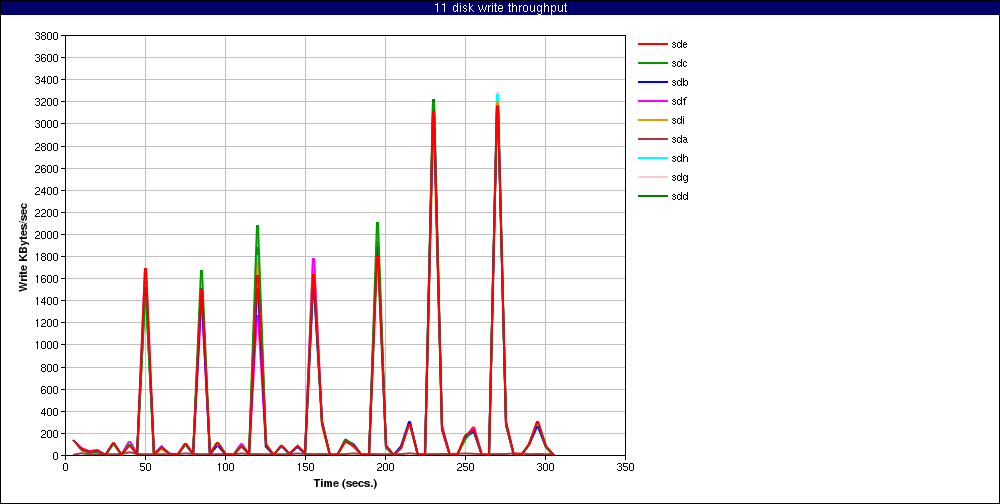Click the 200 y-axis tick value
This screenshot has width=1000, height=504.
(x=51, y=434)
